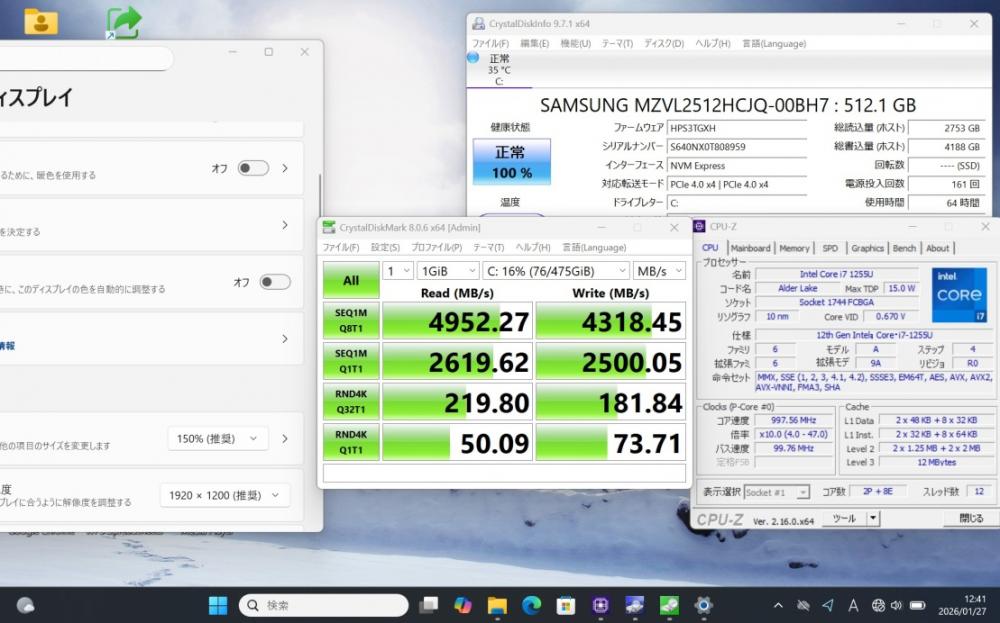Expand the 150% scale dropdown

[x=216, y=438]
